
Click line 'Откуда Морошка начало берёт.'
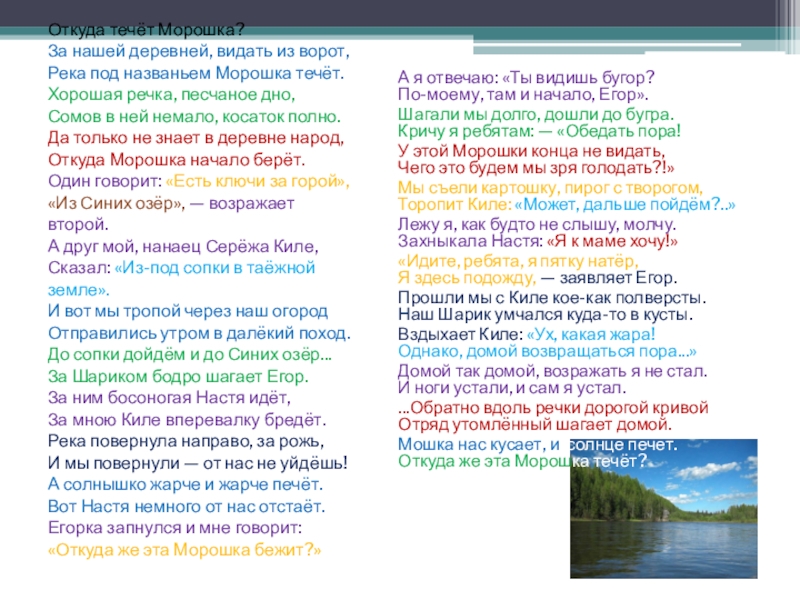point(177,160)
